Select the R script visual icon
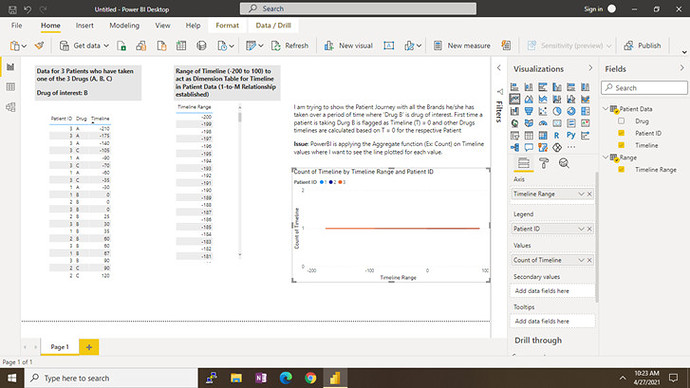Image resolution: width=690 pixels, height=388 pixels. (x=557, y=135)
